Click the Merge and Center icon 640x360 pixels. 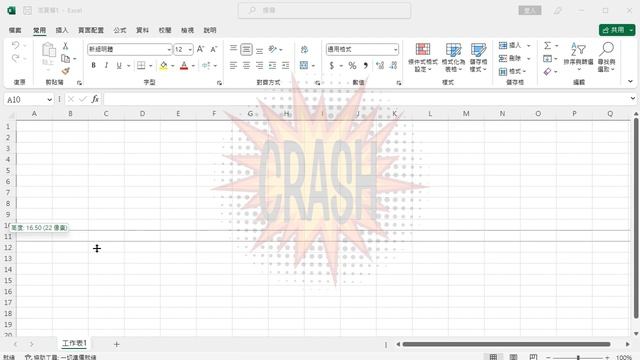click(x=304, y=65)
